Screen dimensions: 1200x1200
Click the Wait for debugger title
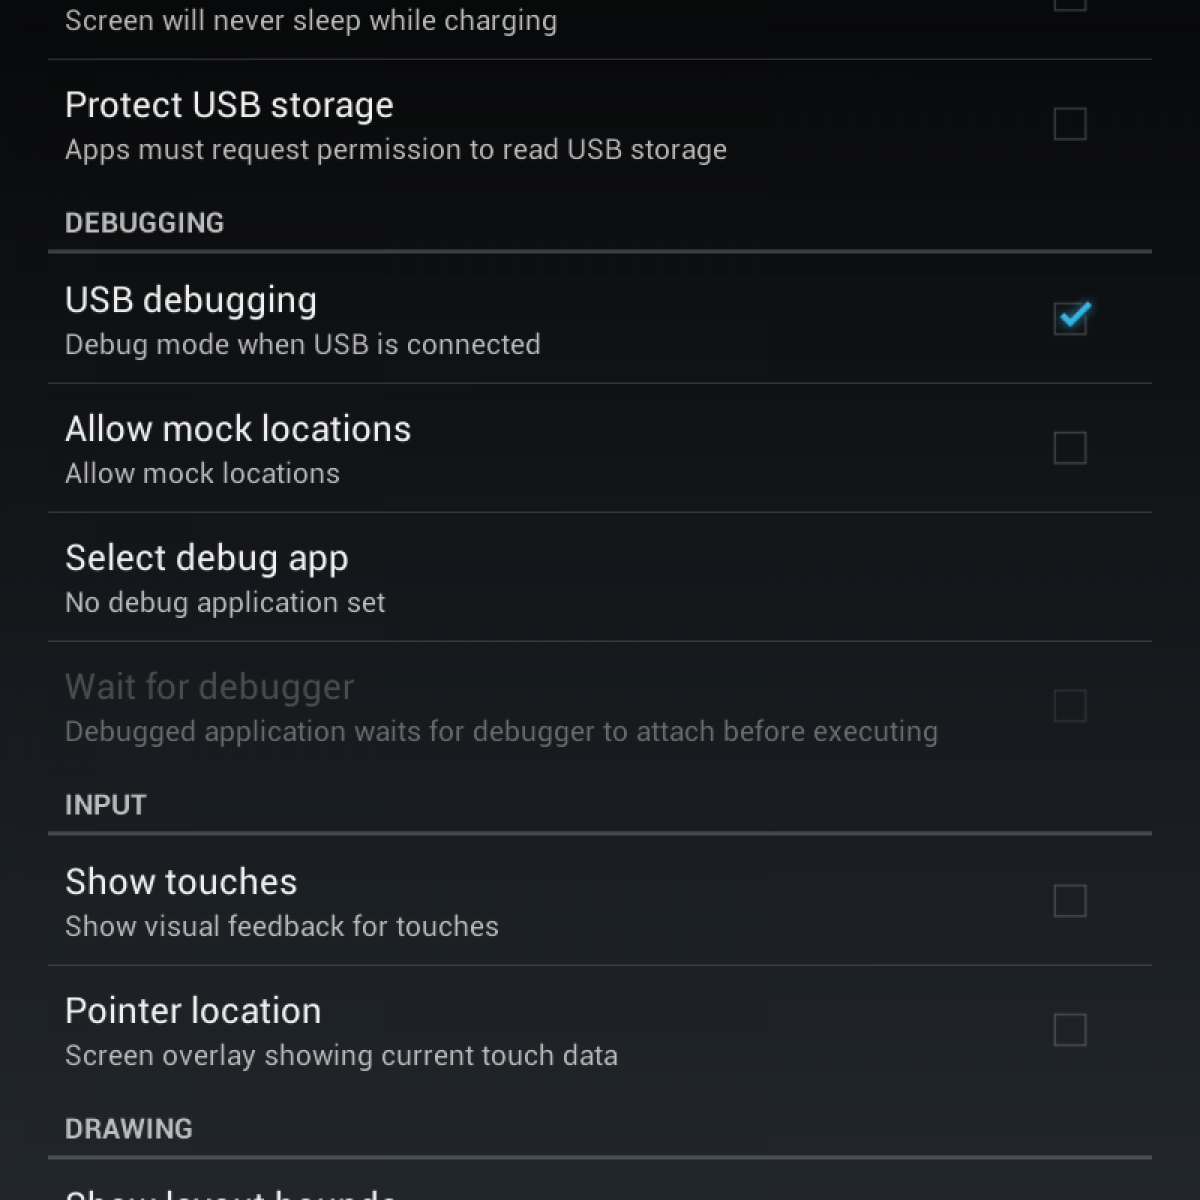[209, 687]
